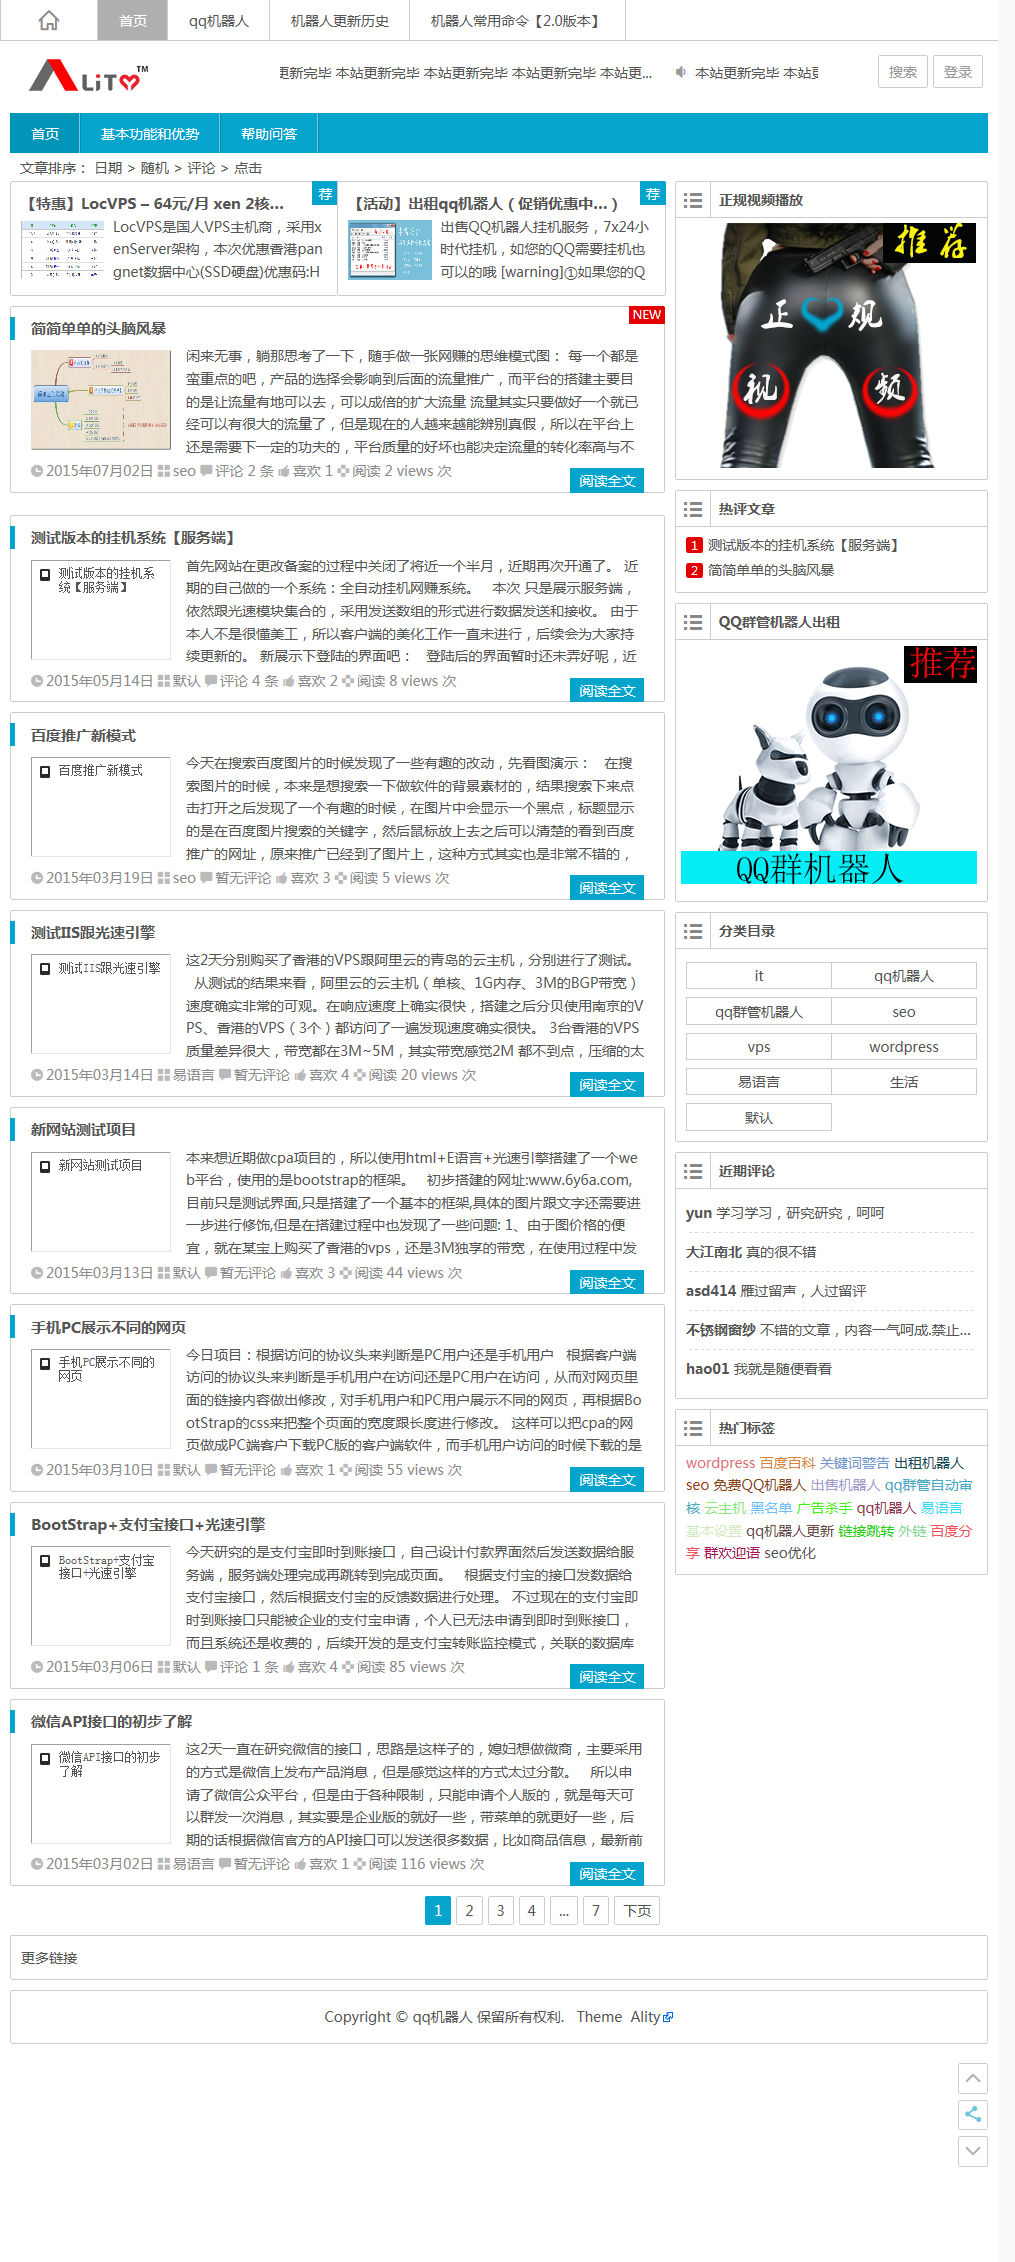Click 出租qq机器人 post thumbnail
This screenshot has height=2262, width=1015.
pos(390,250)
